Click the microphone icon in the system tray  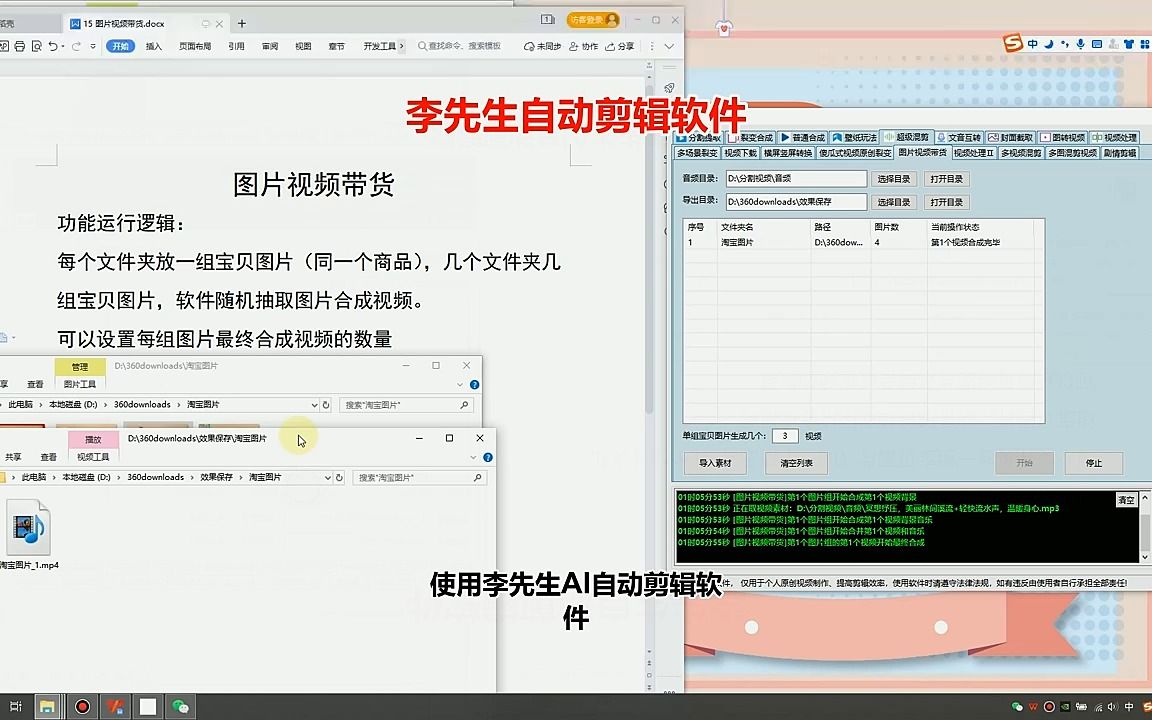click(1081, 45)
